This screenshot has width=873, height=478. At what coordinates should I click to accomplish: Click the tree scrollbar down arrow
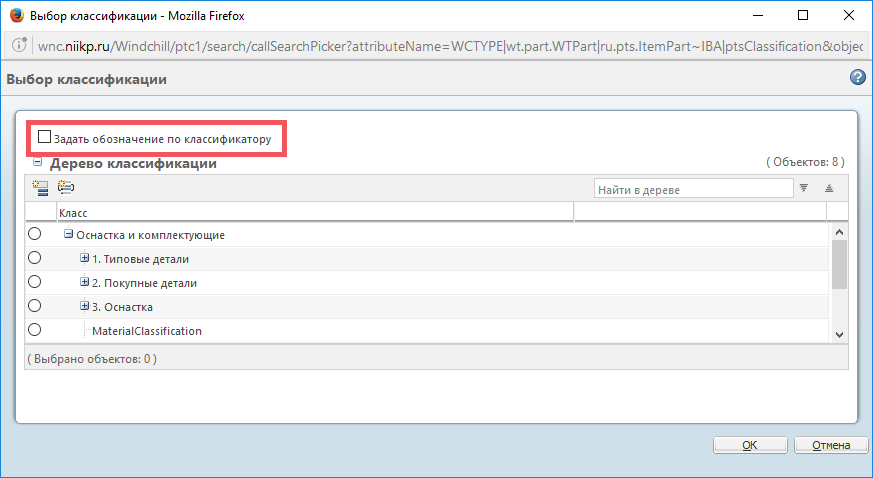840,335
